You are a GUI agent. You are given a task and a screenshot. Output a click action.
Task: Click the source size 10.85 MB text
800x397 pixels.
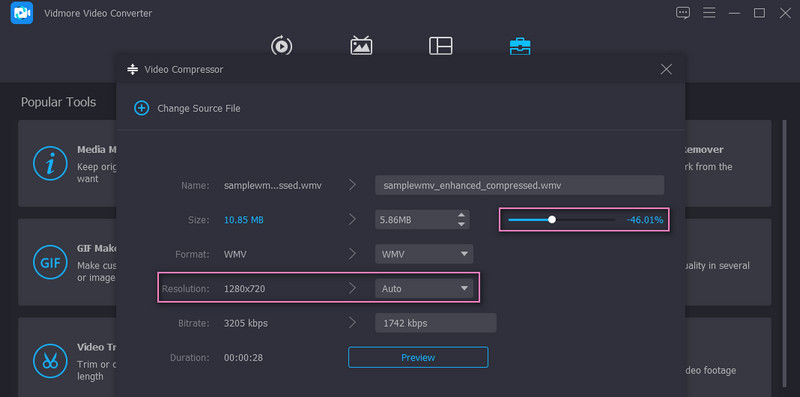tap(244, 220)
